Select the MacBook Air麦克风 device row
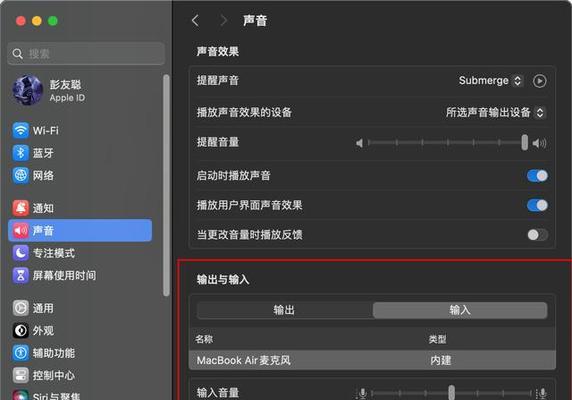572x400 pixels. 372,360
